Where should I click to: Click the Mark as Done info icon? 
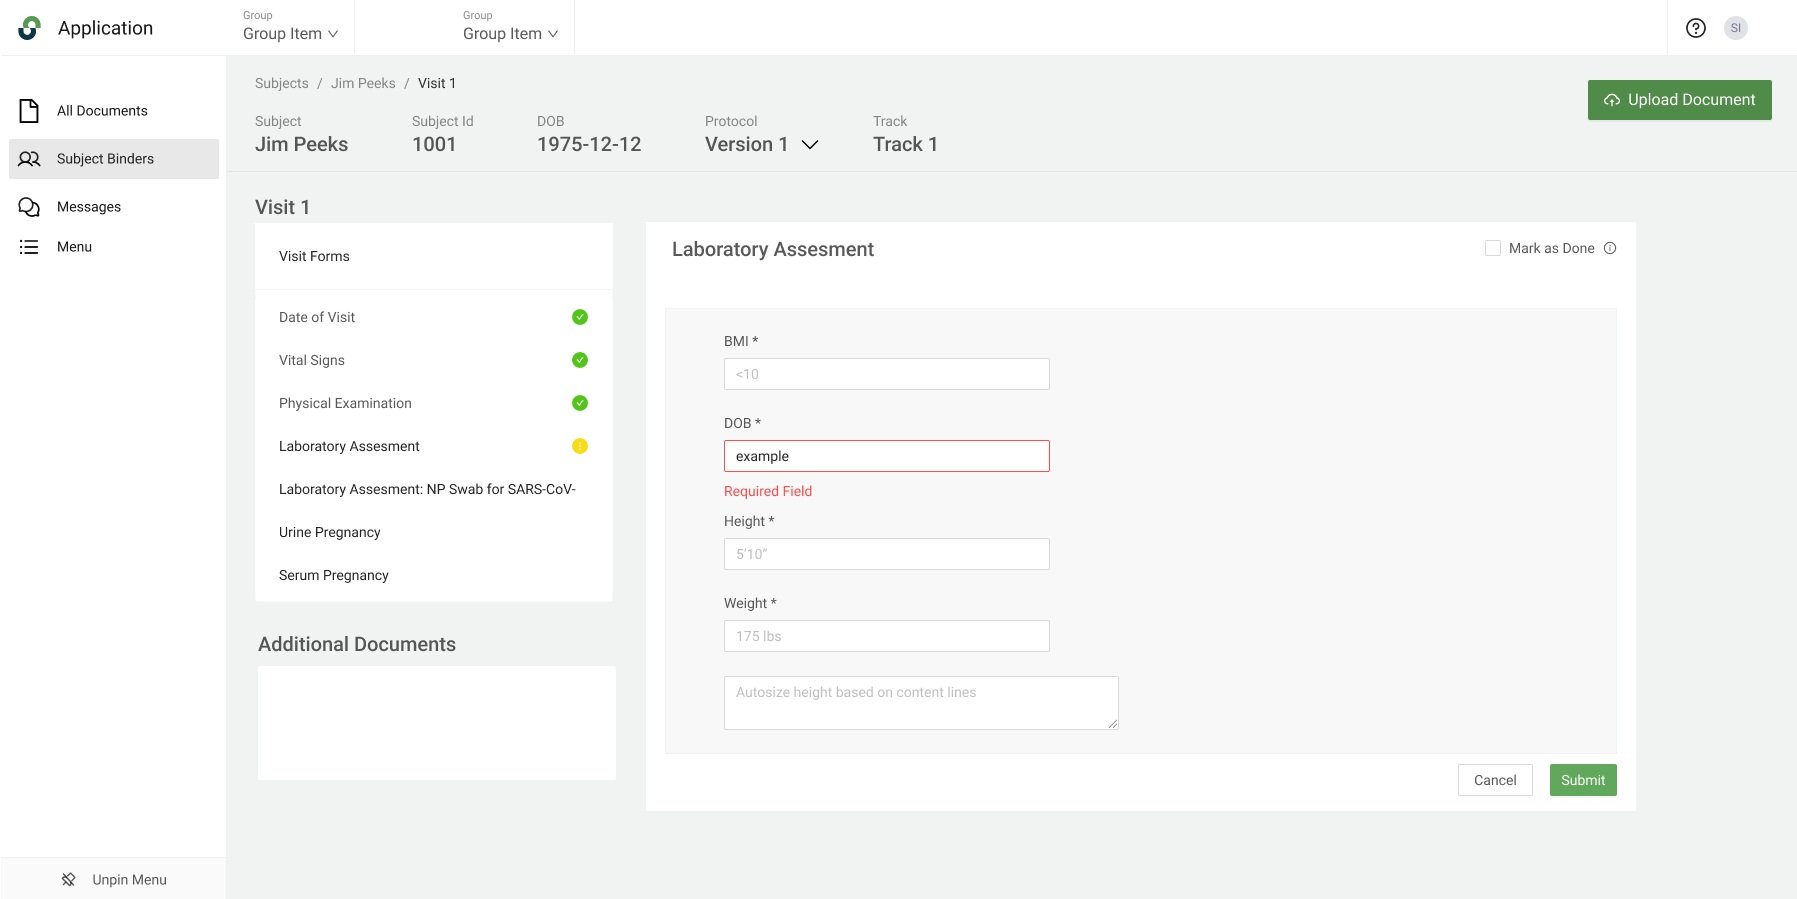1610,248
